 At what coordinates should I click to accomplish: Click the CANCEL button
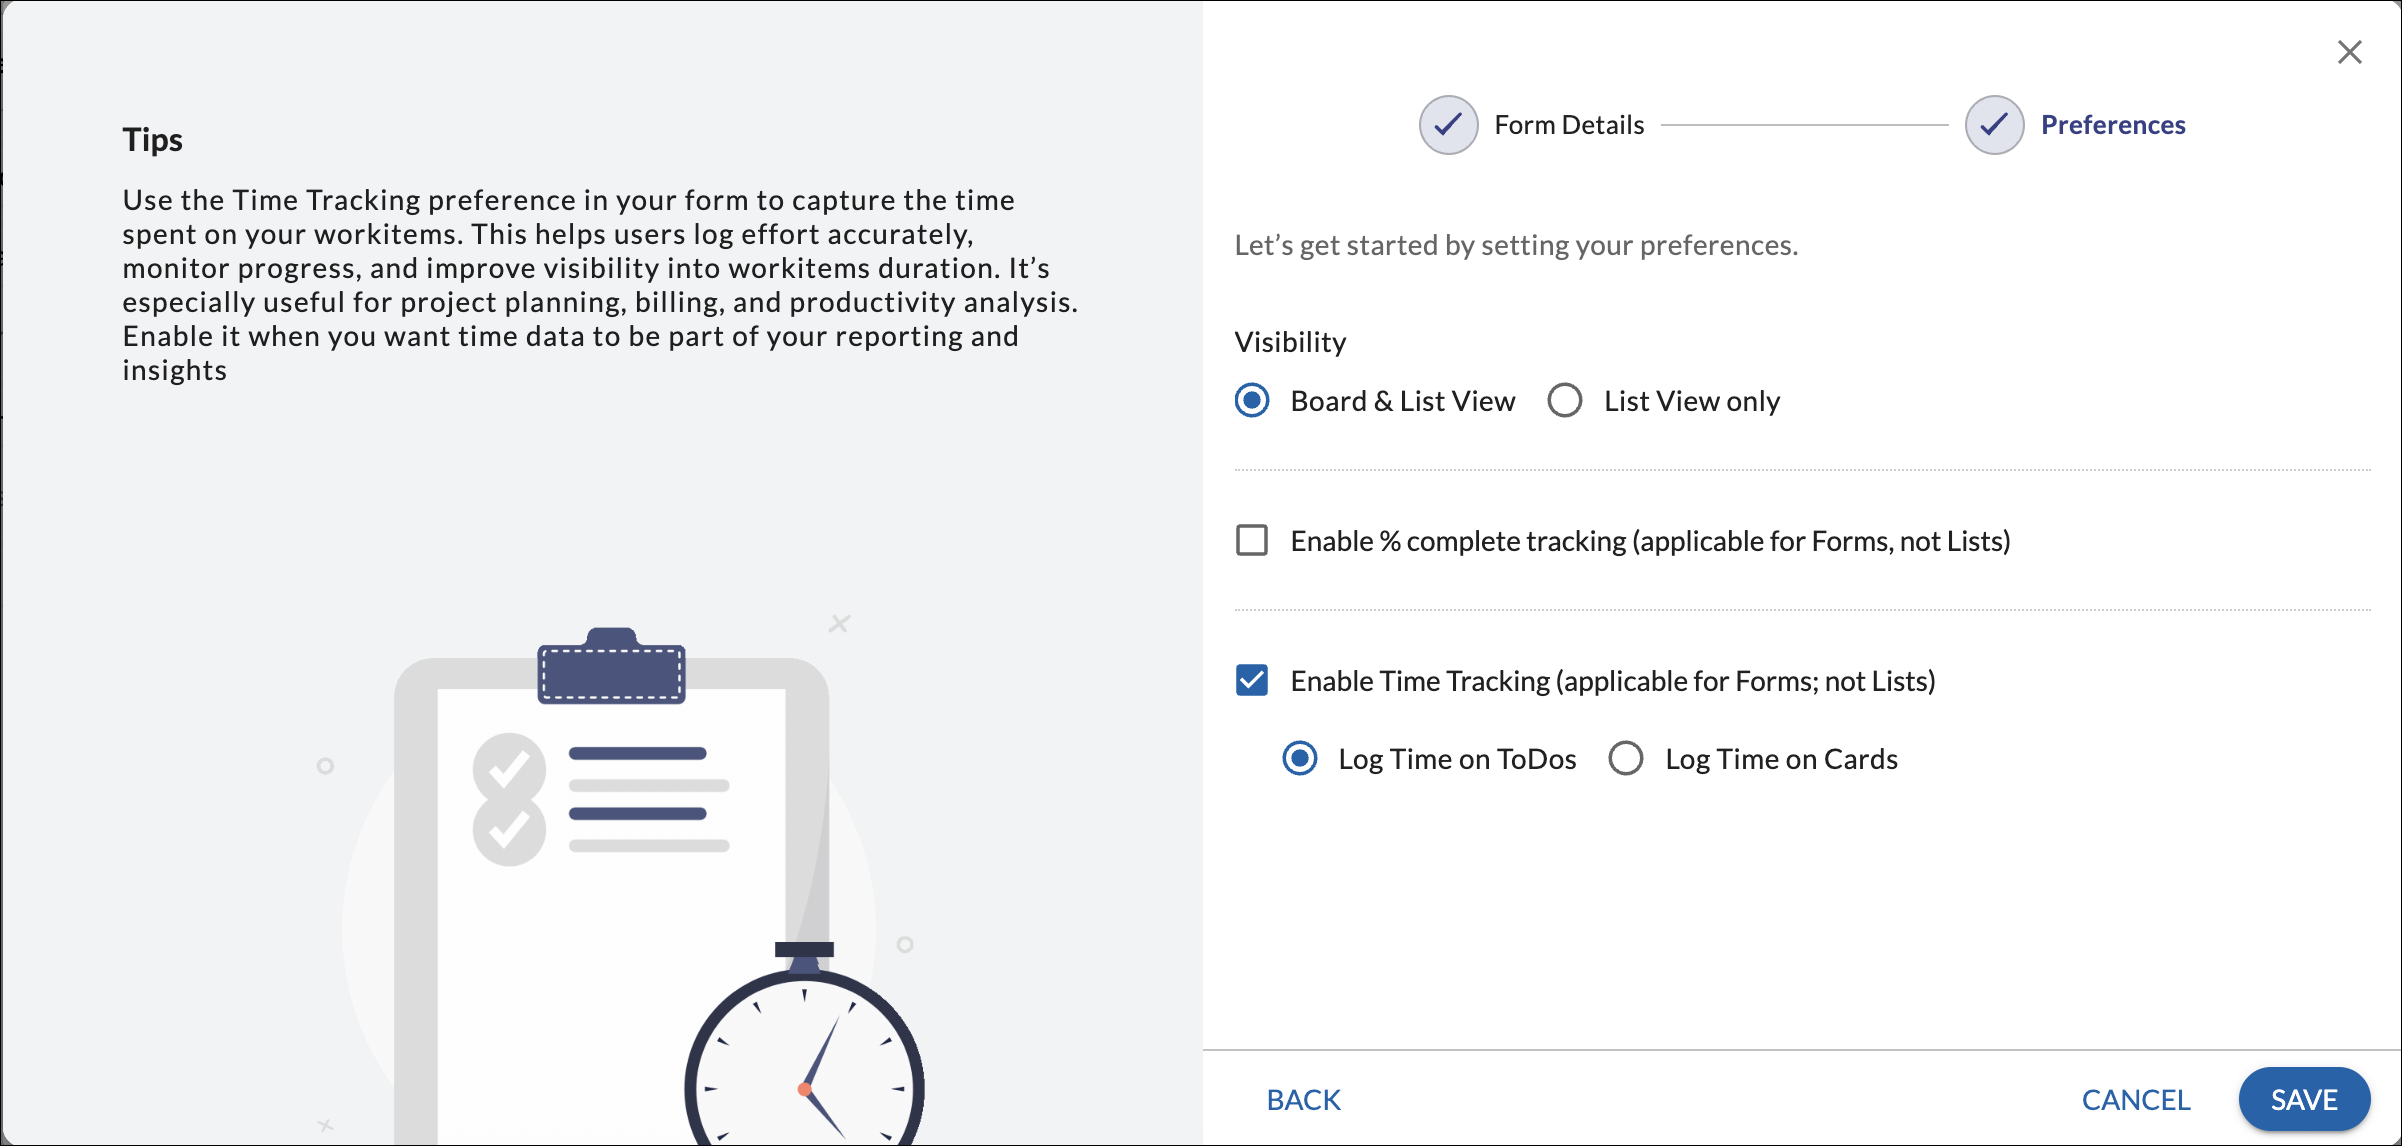2136,1100
